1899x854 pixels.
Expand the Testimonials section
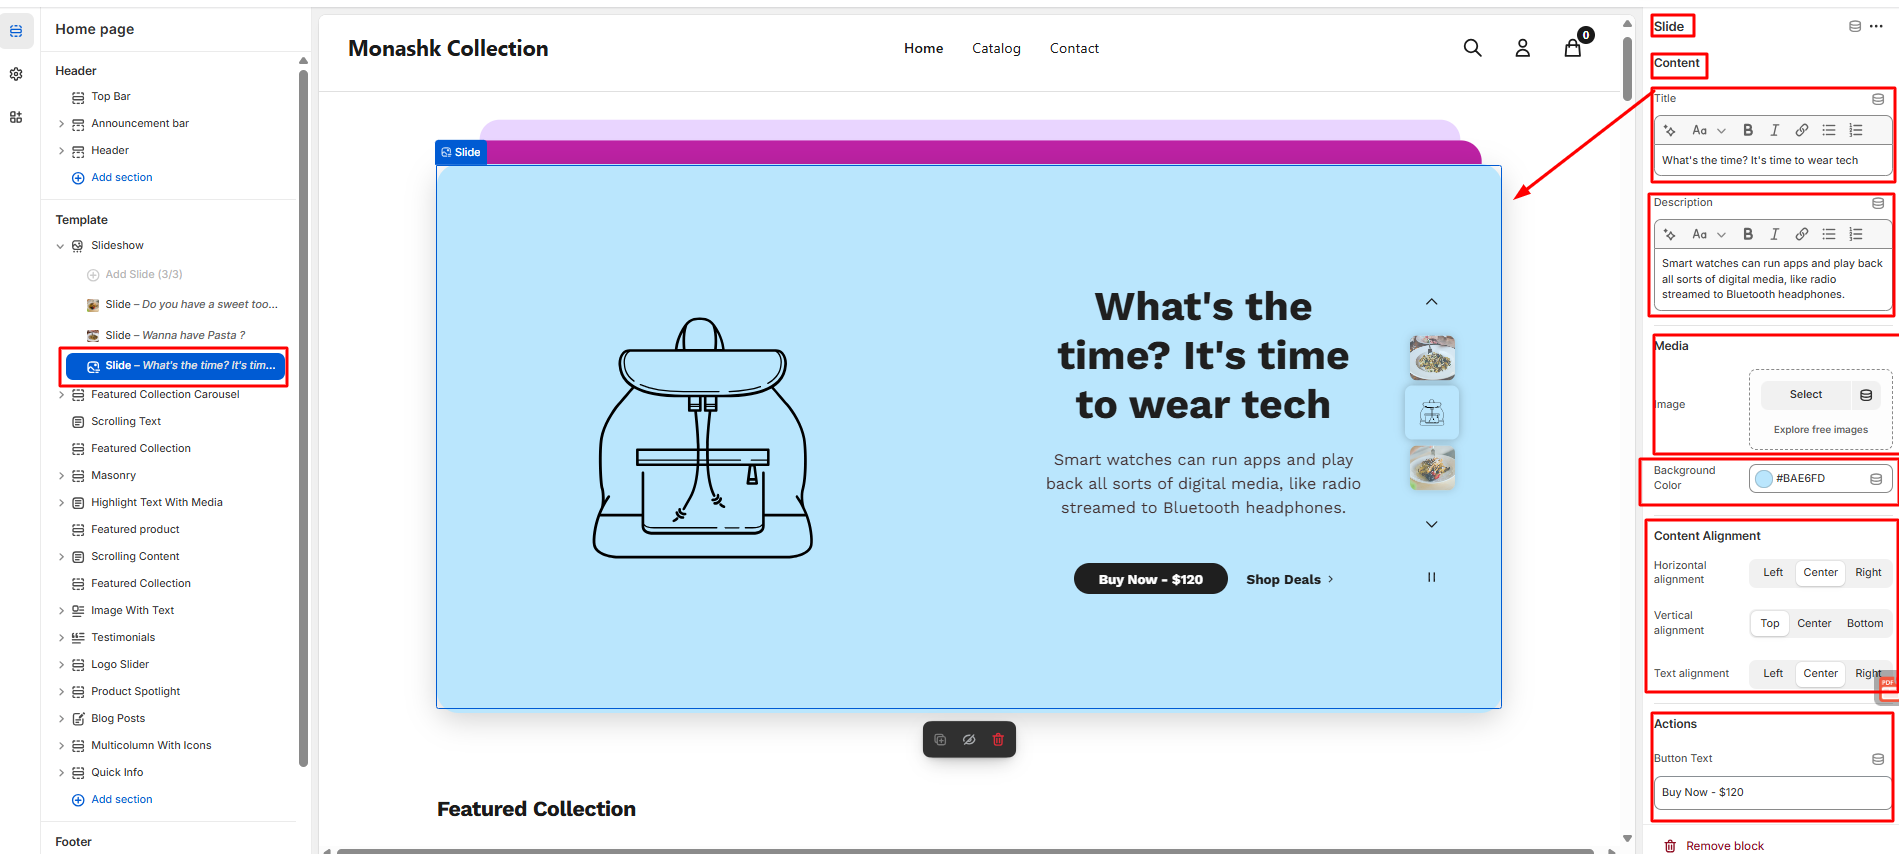click(x=61, y=638)
